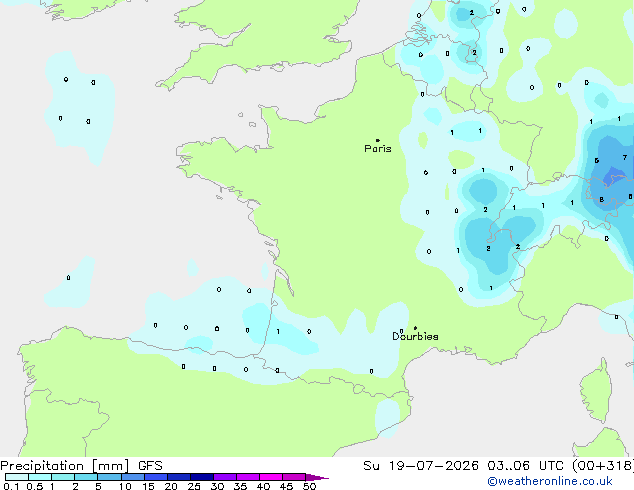634x490 pixels.
Task: Open the weatheronline.co.uk copyright link
Action: tap(550, 481)
